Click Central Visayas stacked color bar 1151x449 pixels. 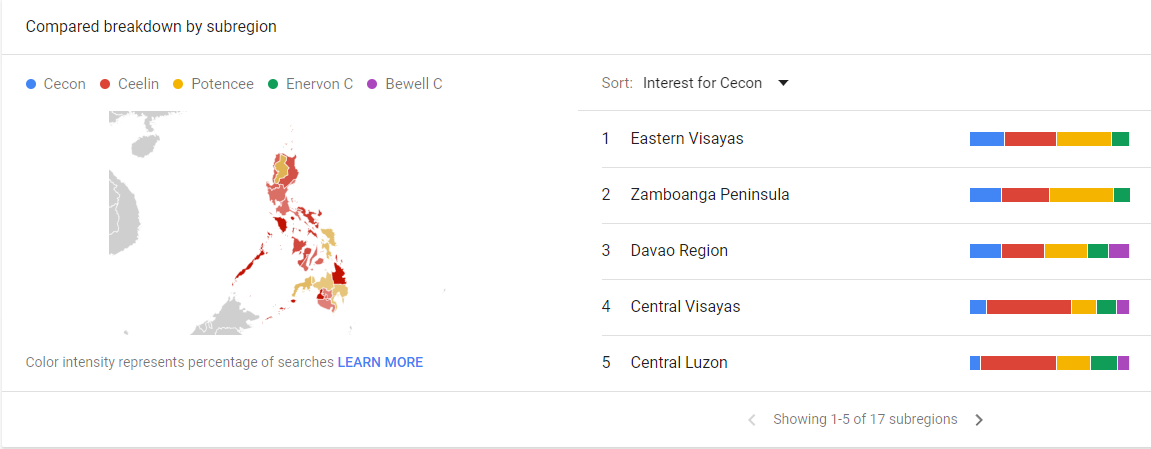coord(1049,307)
